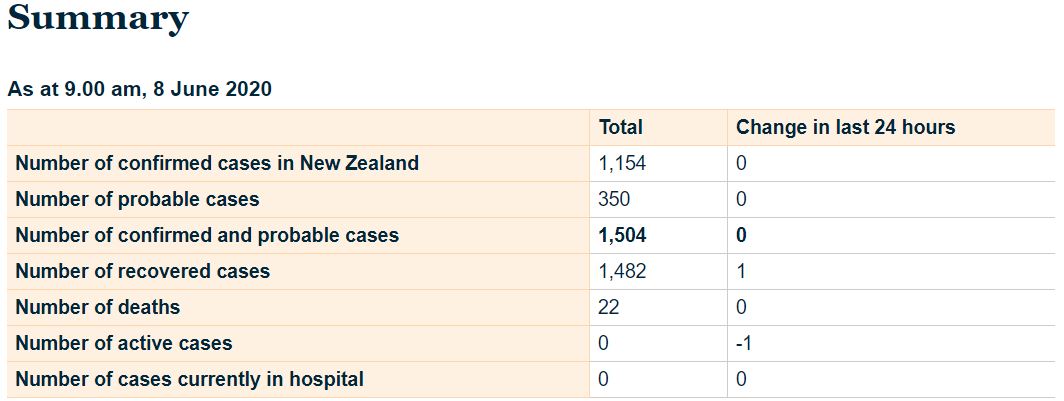This screenshot has height=401, width=1064.
Task: Click the probable cases total 350
Action: click(614, 199)
